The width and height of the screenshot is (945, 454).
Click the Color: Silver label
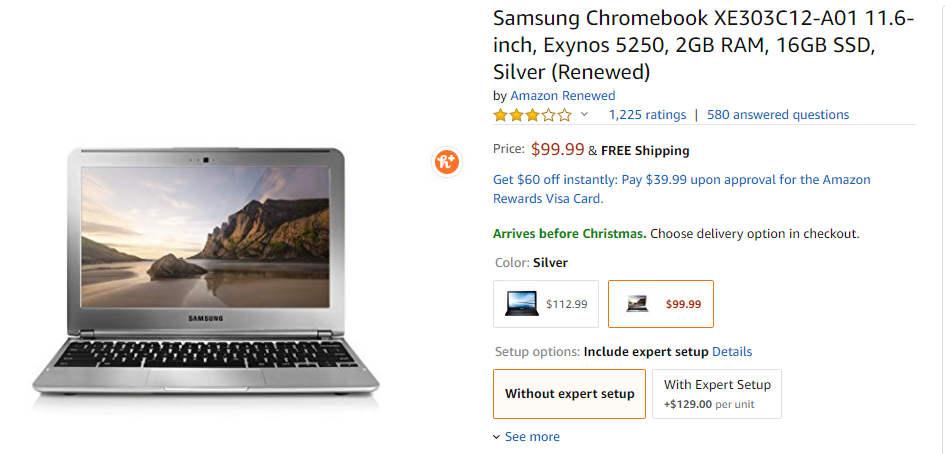coord(531,263)
